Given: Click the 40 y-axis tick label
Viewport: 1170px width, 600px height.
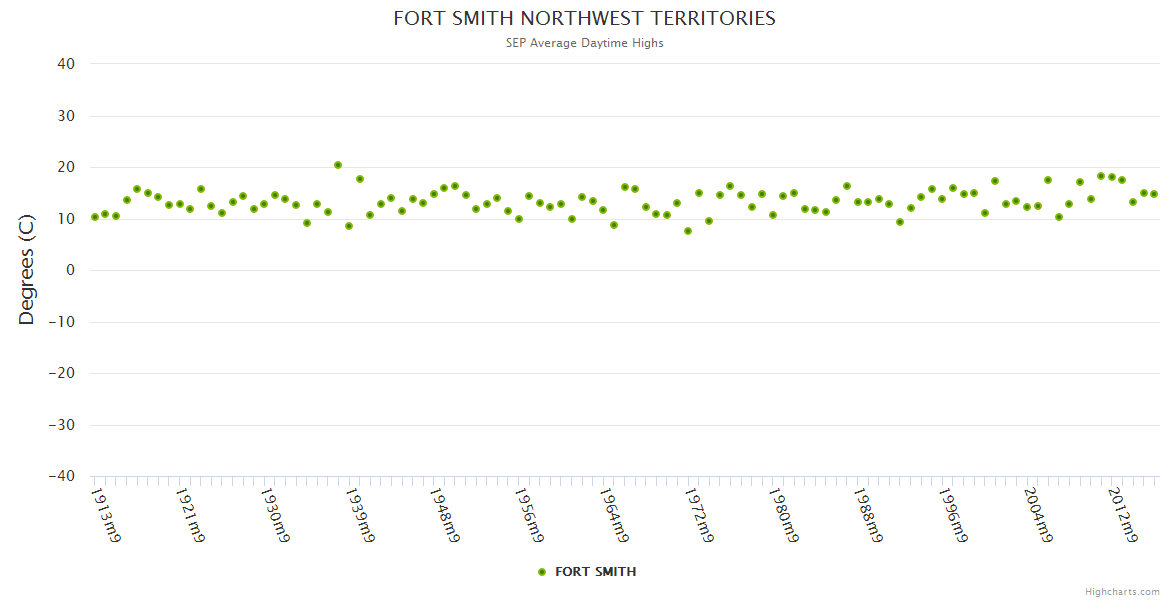Looking at the screenshot, I should tap(66, 64).
